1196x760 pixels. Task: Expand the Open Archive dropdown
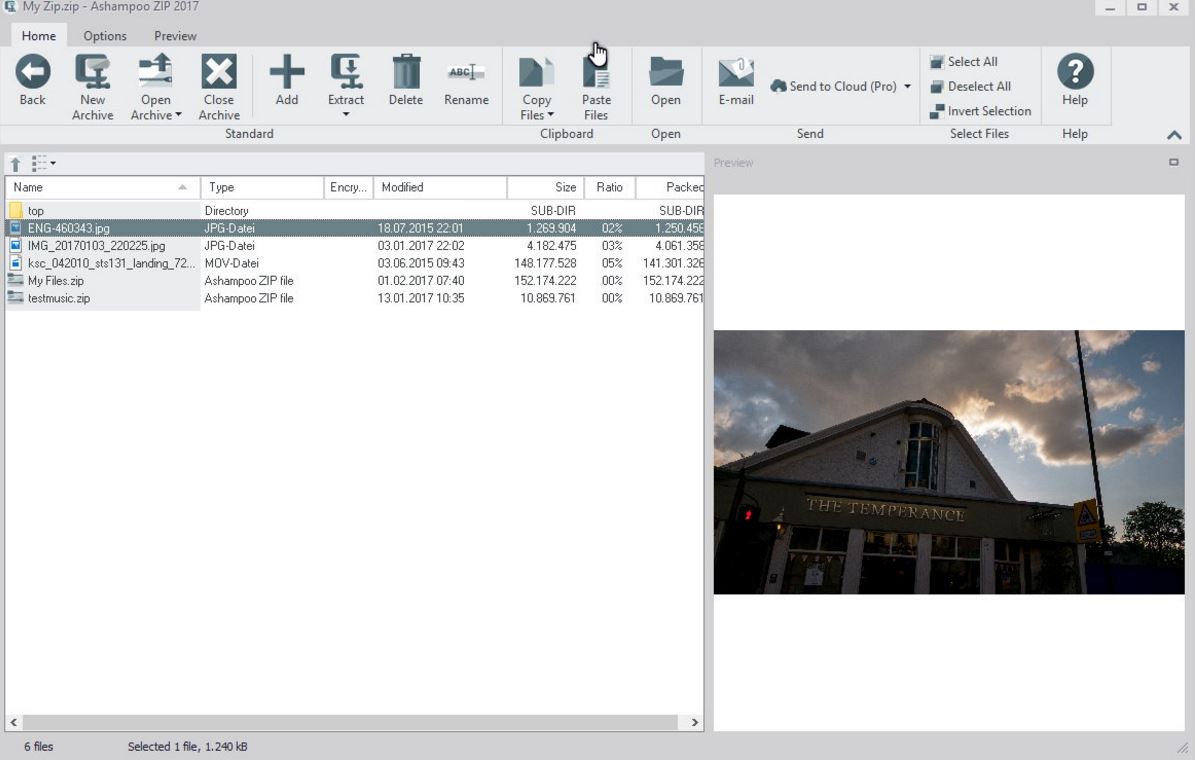point(178,116)
